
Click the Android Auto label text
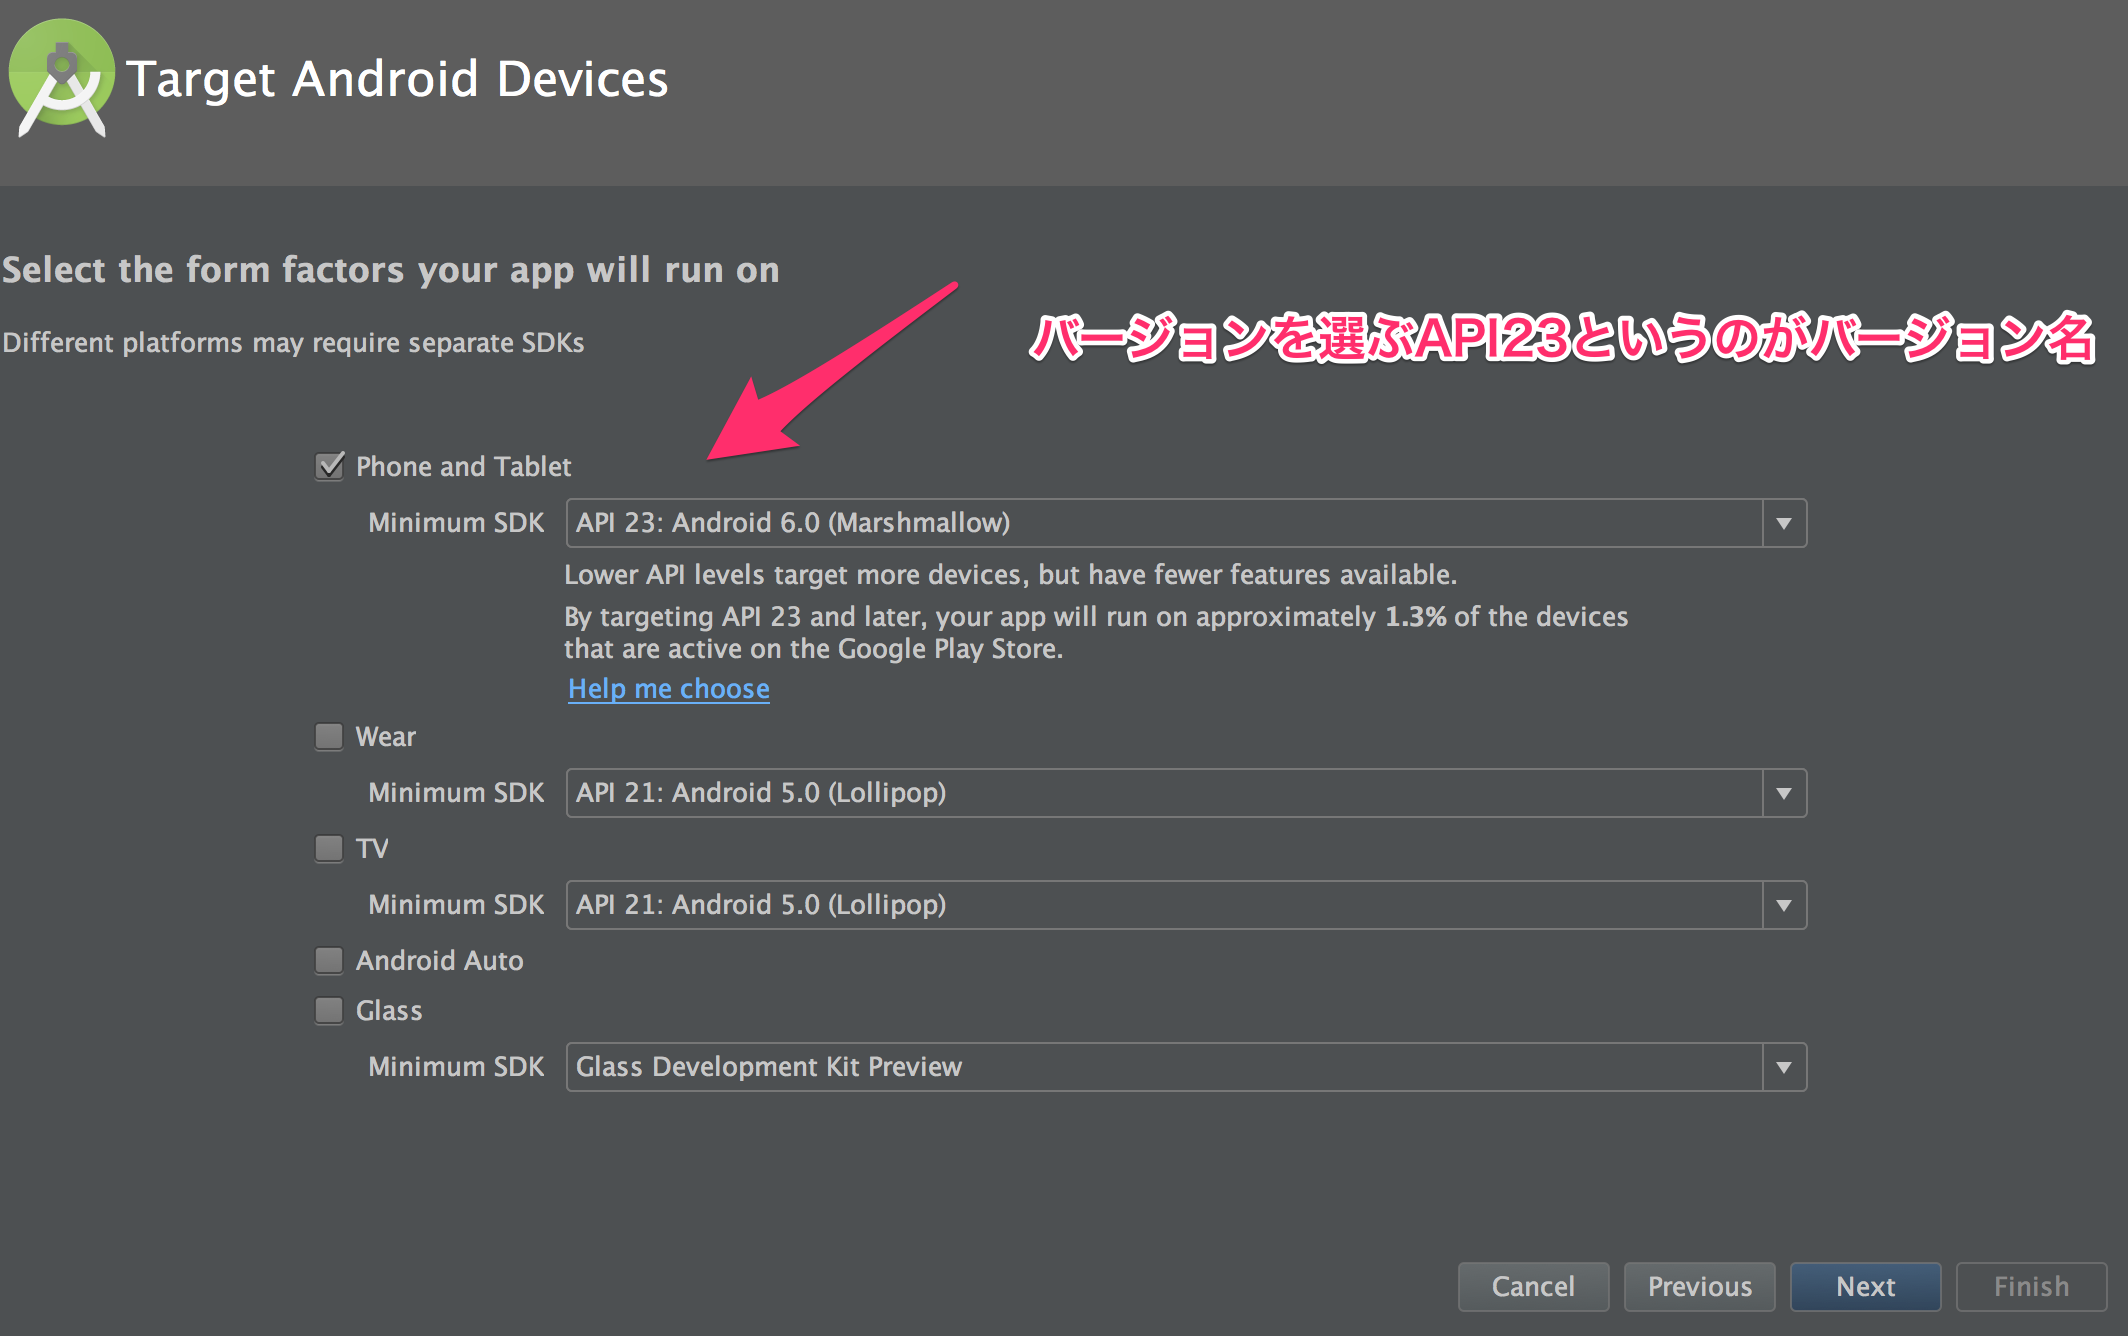pyautogui.click(x=440, y=961)
